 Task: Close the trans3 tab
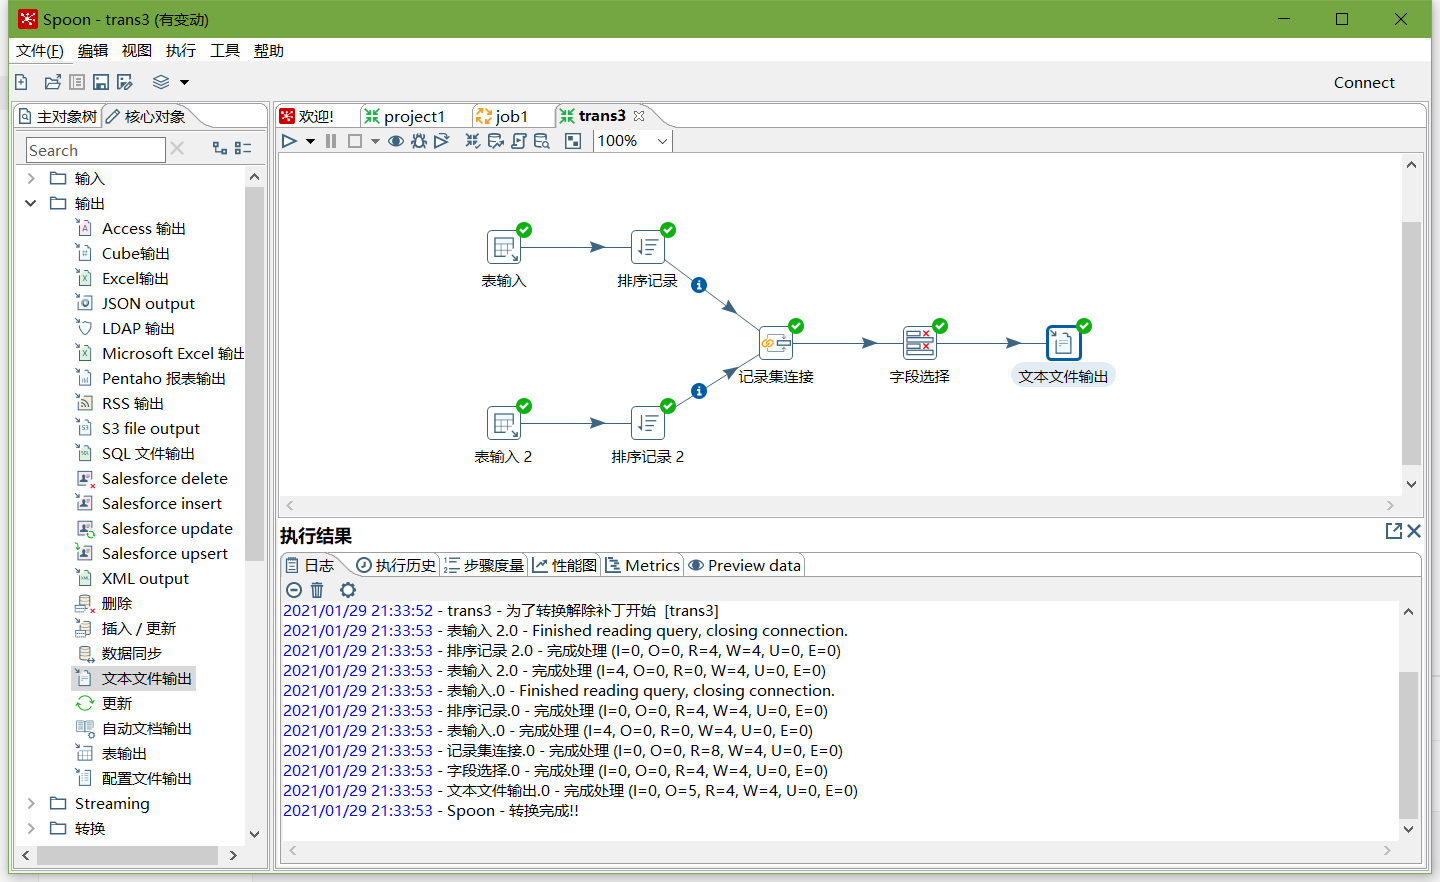tap(639, 116)
